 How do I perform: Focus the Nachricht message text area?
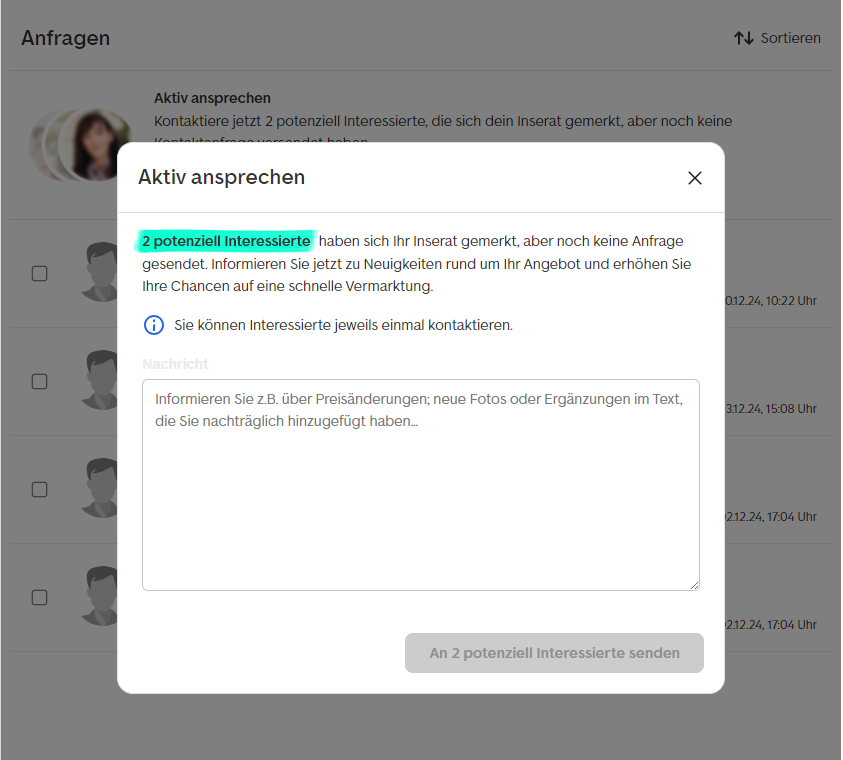[x=420, y=485]
